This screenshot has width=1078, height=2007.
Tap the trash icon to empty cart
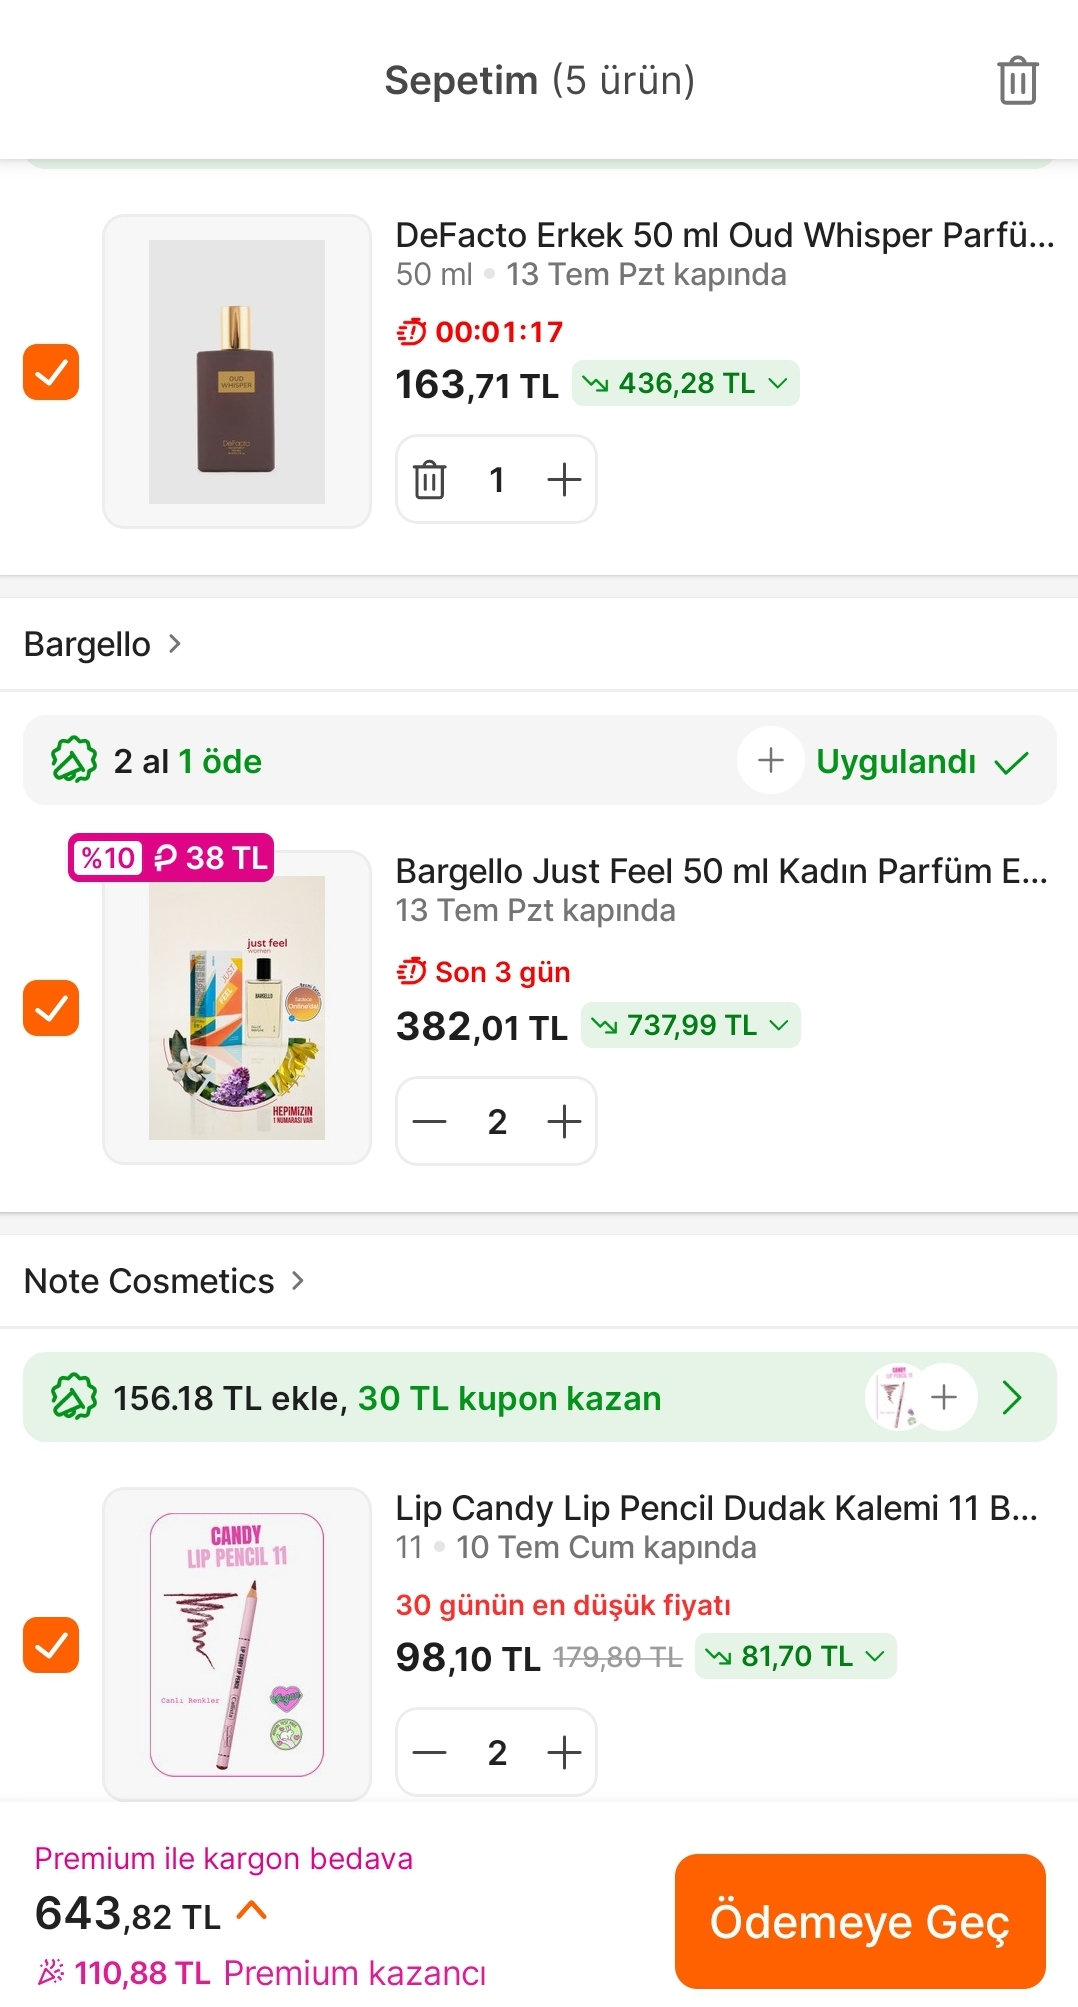1017,80
